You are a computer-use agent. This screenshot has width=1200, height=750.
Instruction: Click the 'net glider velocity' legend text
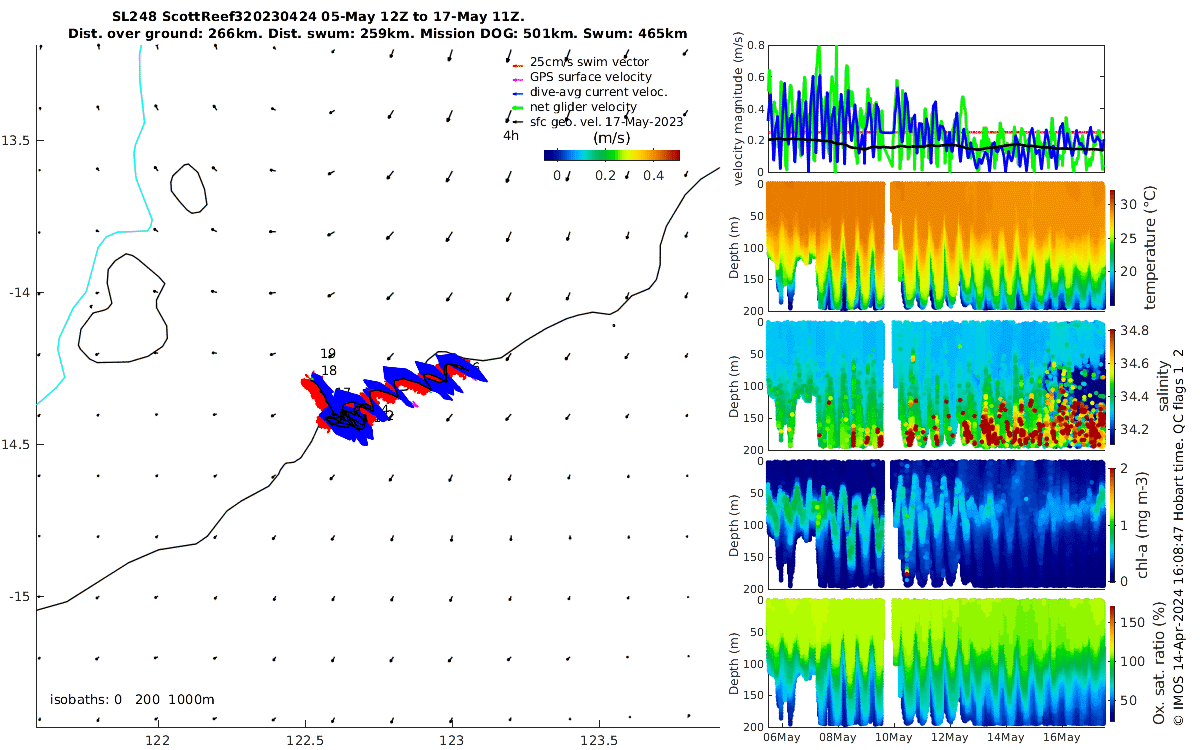[x=583, y=107]
